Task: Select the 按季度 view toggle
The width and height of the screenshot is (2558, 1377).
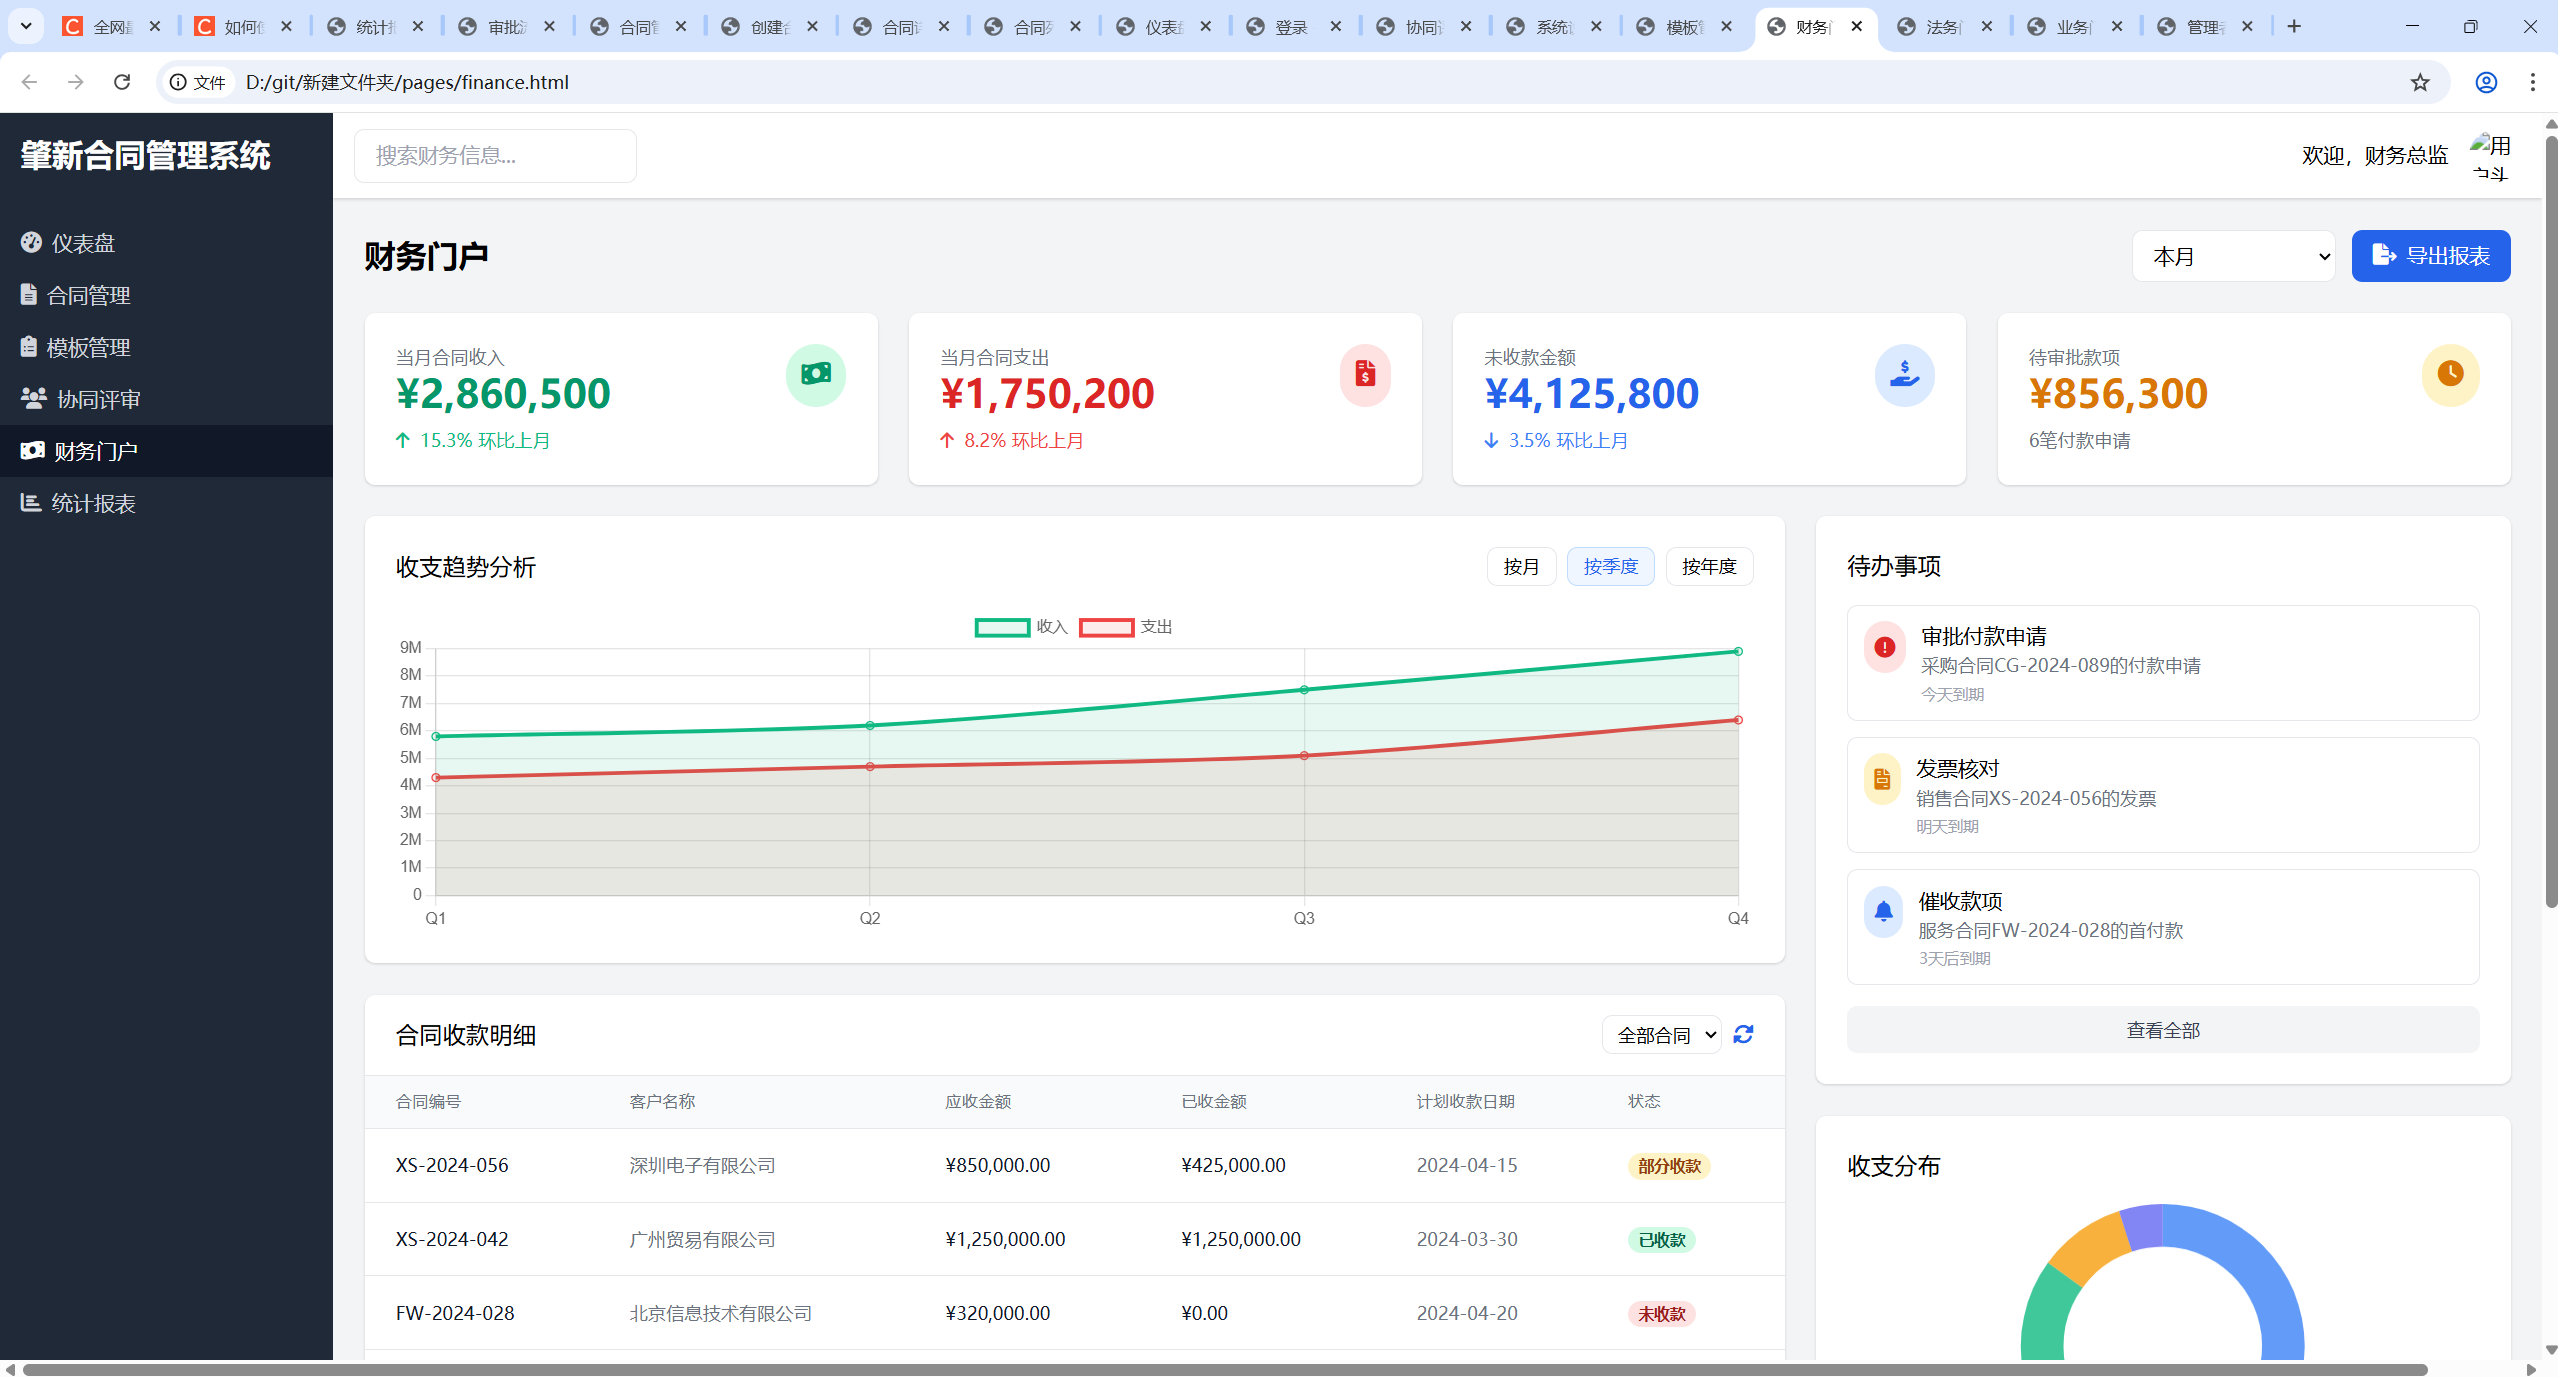Action: click(1610, 566)
